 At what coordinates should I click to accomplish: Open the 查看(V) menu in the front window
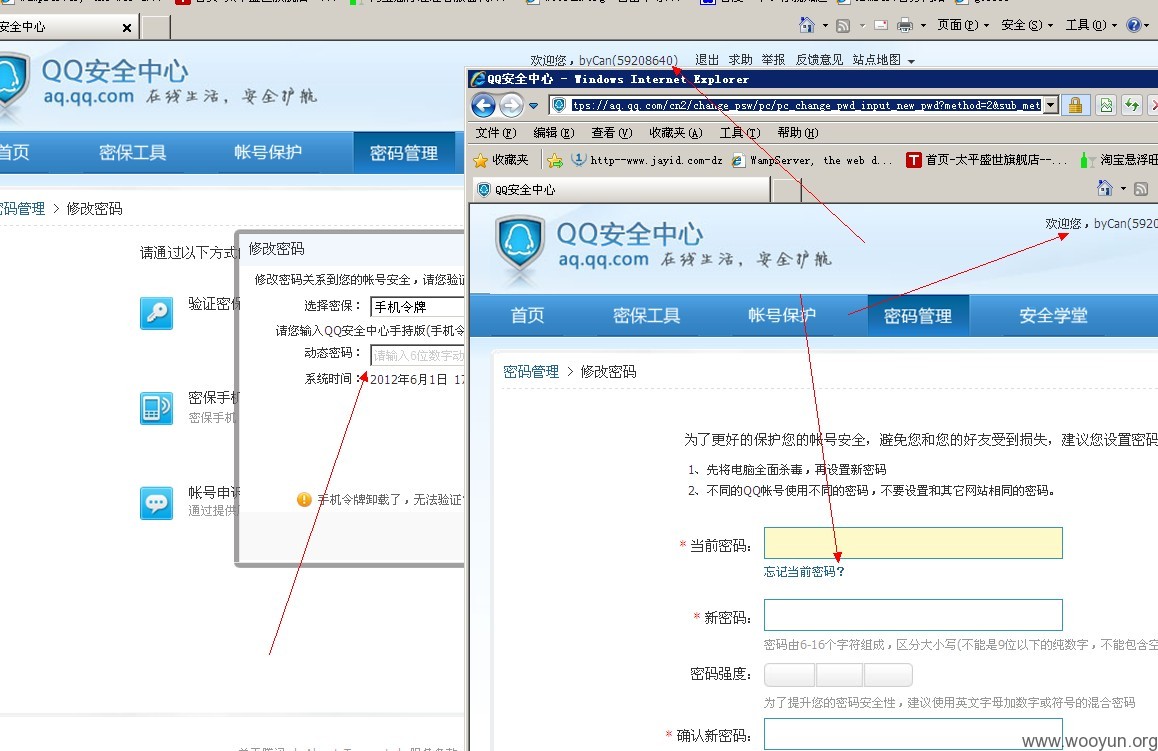pyautogui.click(x=611, y=133)
